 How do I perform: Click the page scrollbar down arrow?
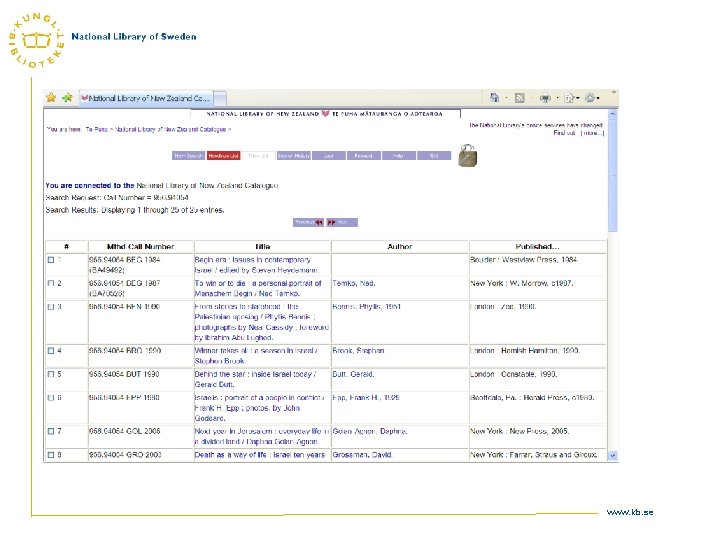(x=613, y=456)
